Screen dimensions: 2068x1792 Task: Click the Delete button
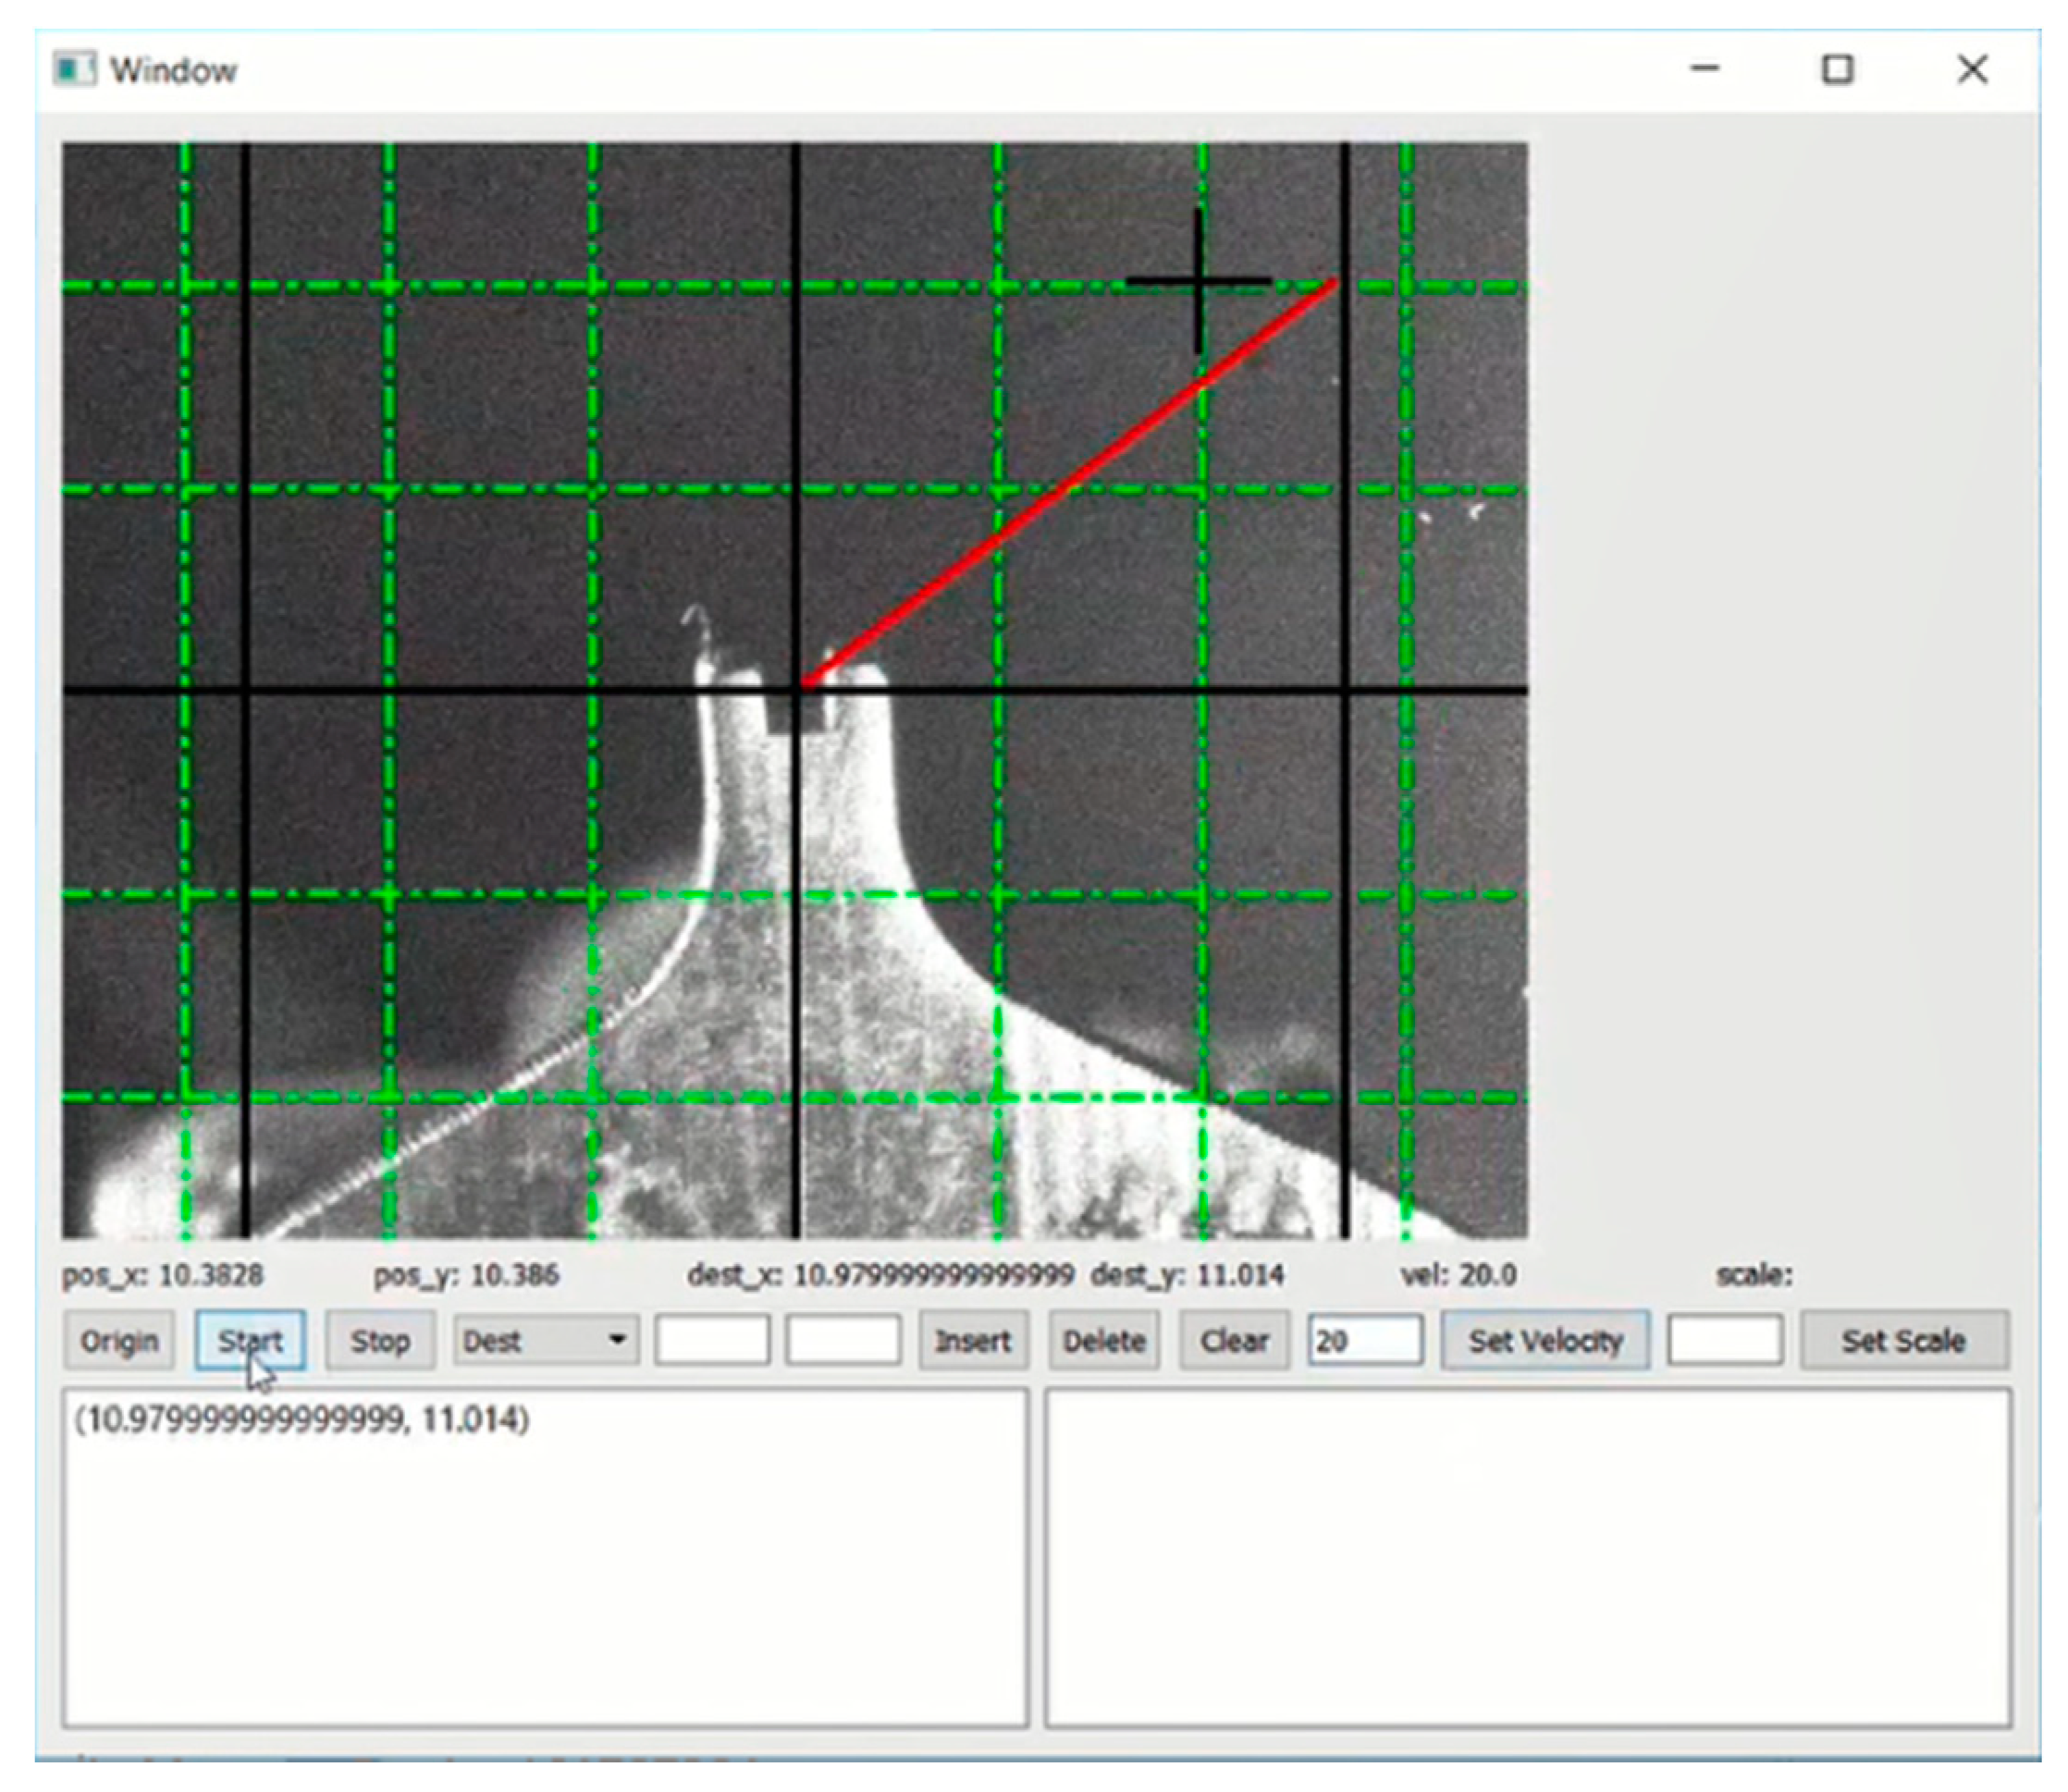[x=1103, y=1341]
